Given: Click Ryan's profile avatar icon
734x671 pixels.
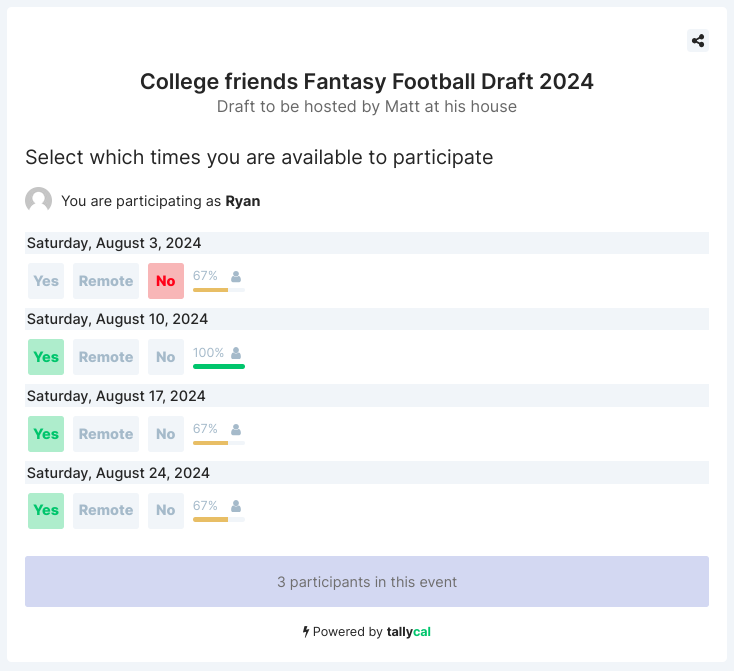Looking at the screenshot, I should [39, 200].
